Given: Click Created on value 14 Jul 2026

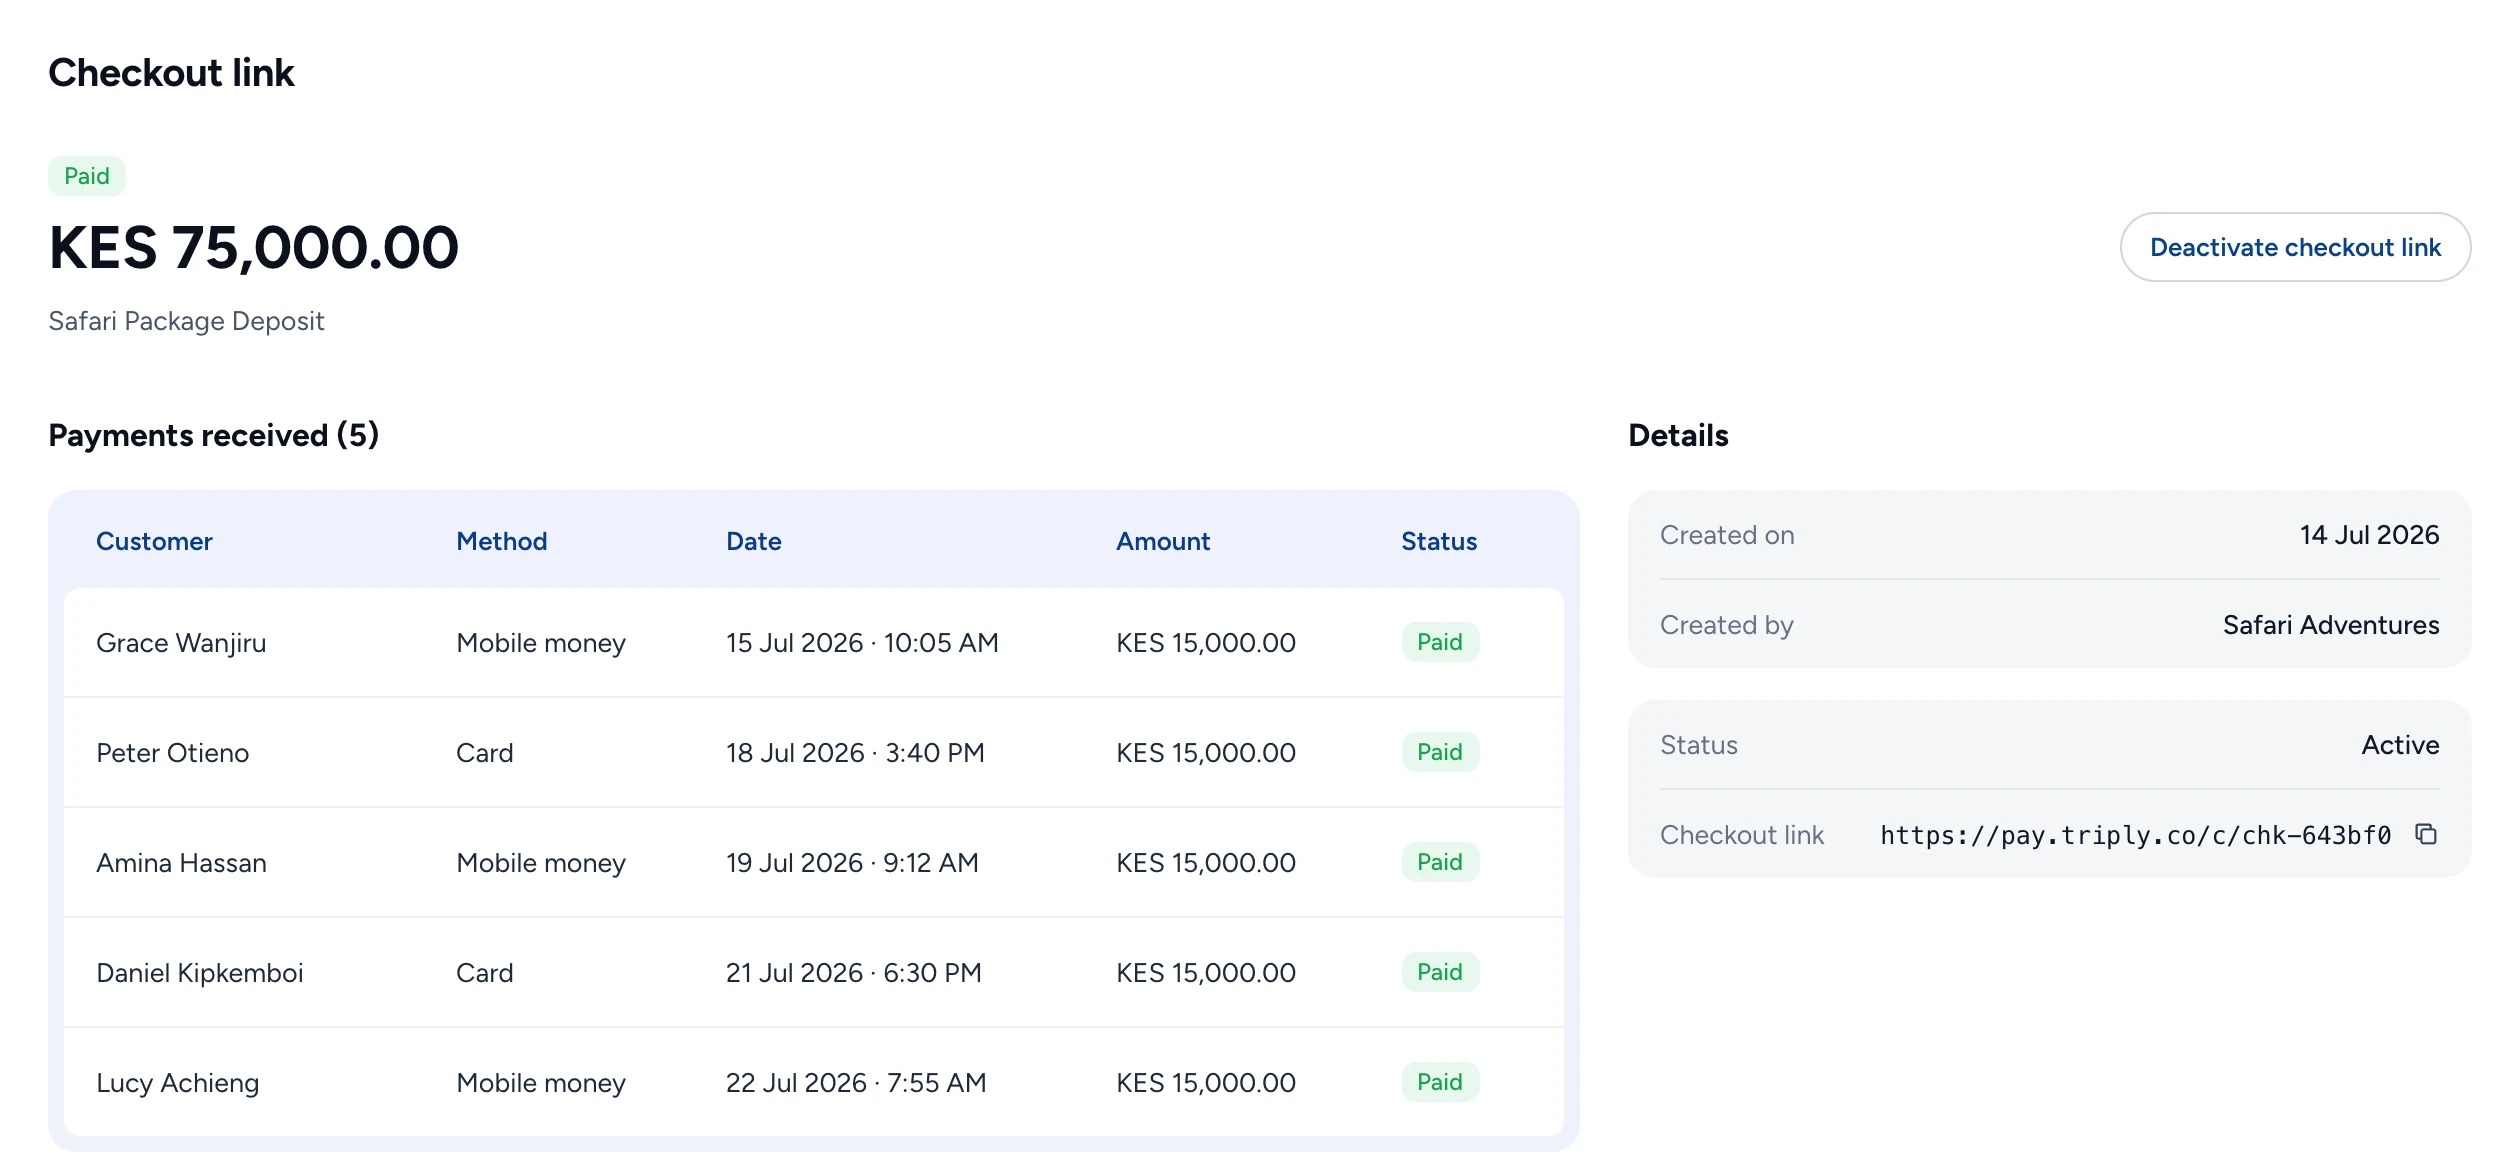Looking at the screenshot, I should pyautogui.click(x=2369, y=535).
